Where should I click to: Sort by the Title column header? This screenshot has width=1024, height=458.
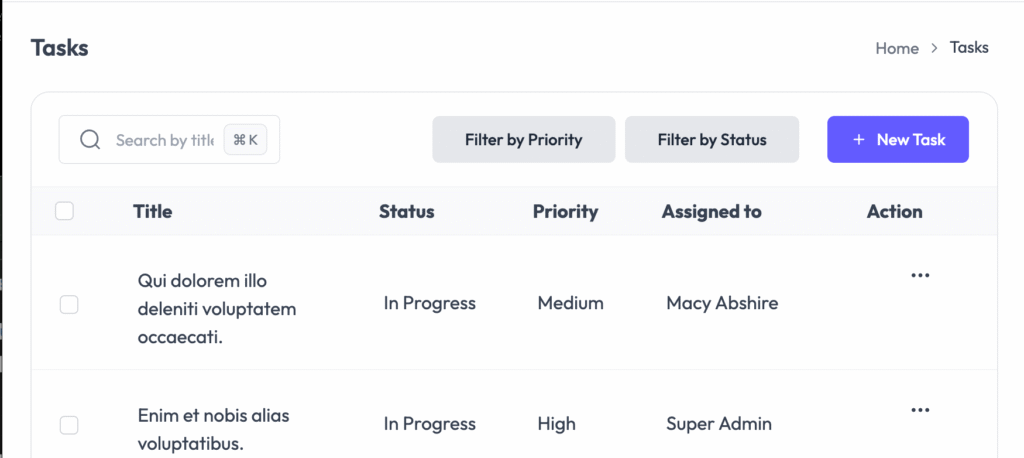(153, 212)
